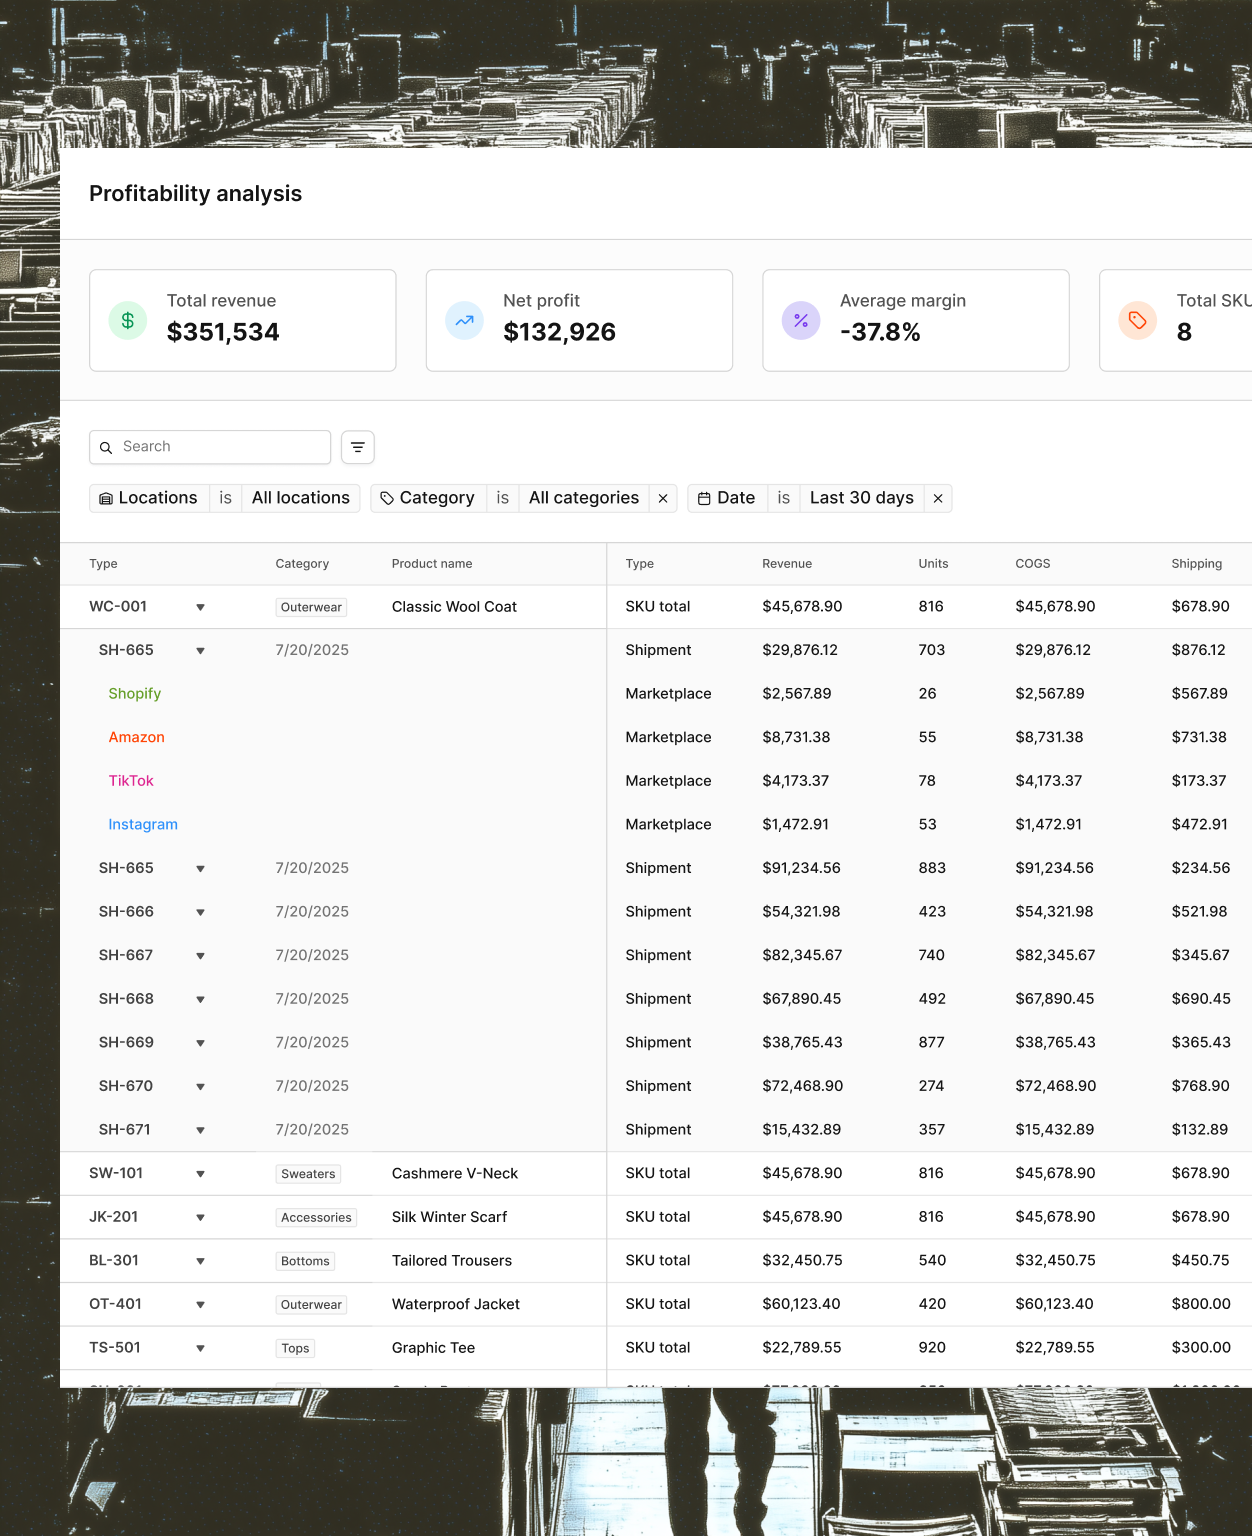
Task: Click the Total revenue value $351,534
Action: (223, 332)
